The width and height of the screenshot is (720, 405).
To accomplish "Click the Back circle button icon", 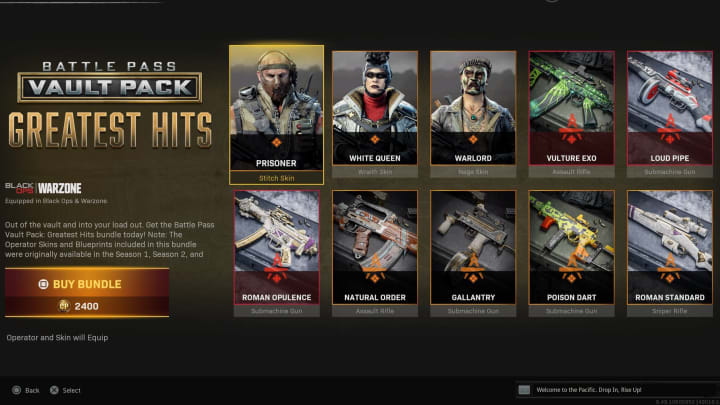I will (x=17, y=390).
